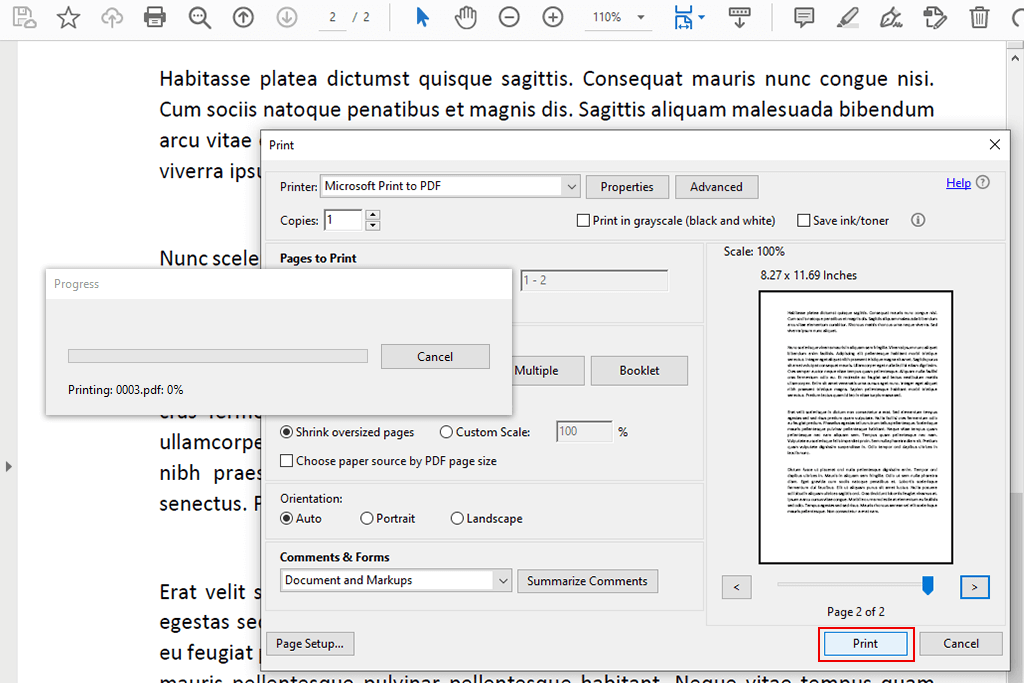This screenshot has height=683, width=1024.
Task: Click the Print button
Action: (865, 644)
